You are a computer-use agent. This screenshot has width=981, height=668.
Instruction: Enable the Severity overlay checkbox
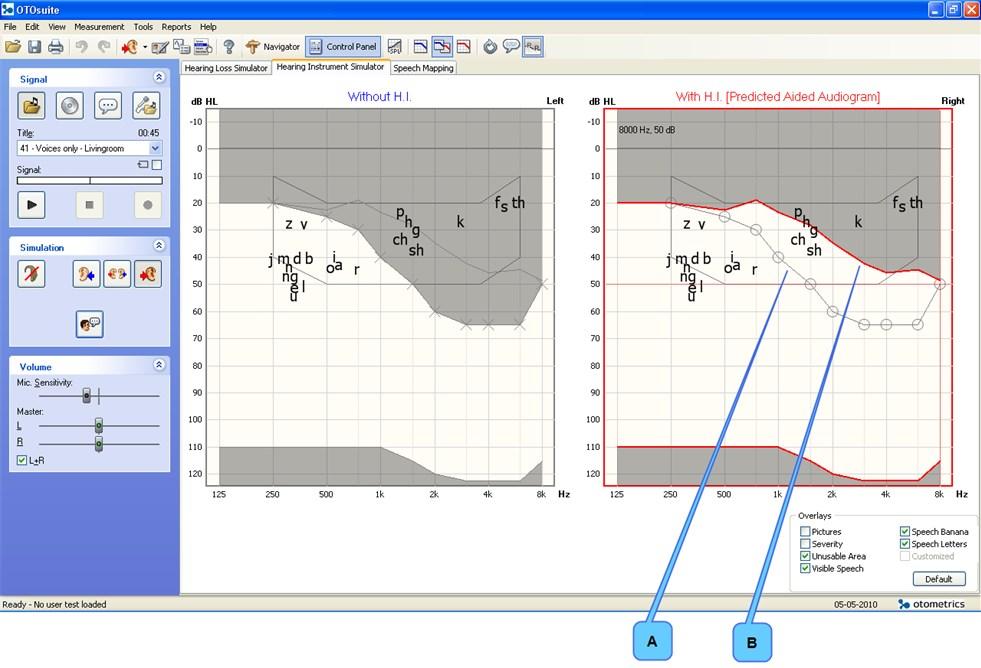pyautogui.click(x=805, y=544)
